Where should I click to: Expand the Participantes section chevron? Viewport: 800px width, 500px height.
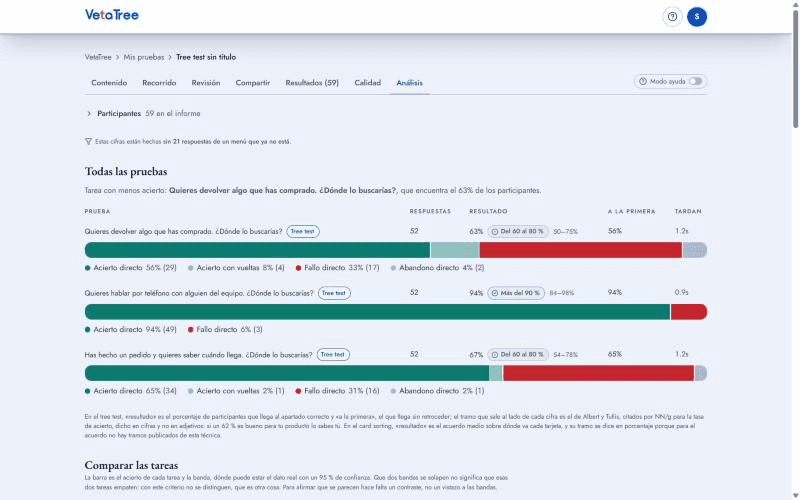(89, 113)
